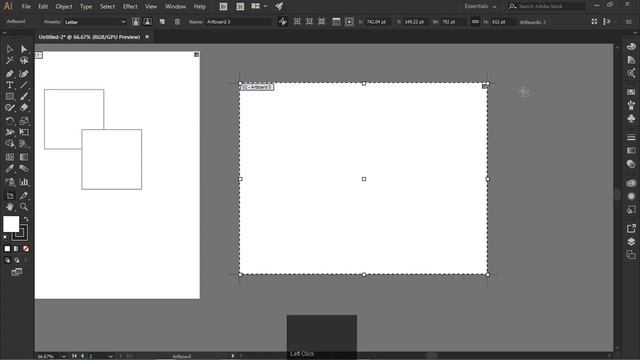Choose the Eraser tool
The width and height of the screenshot is (640, 360).
24,108
